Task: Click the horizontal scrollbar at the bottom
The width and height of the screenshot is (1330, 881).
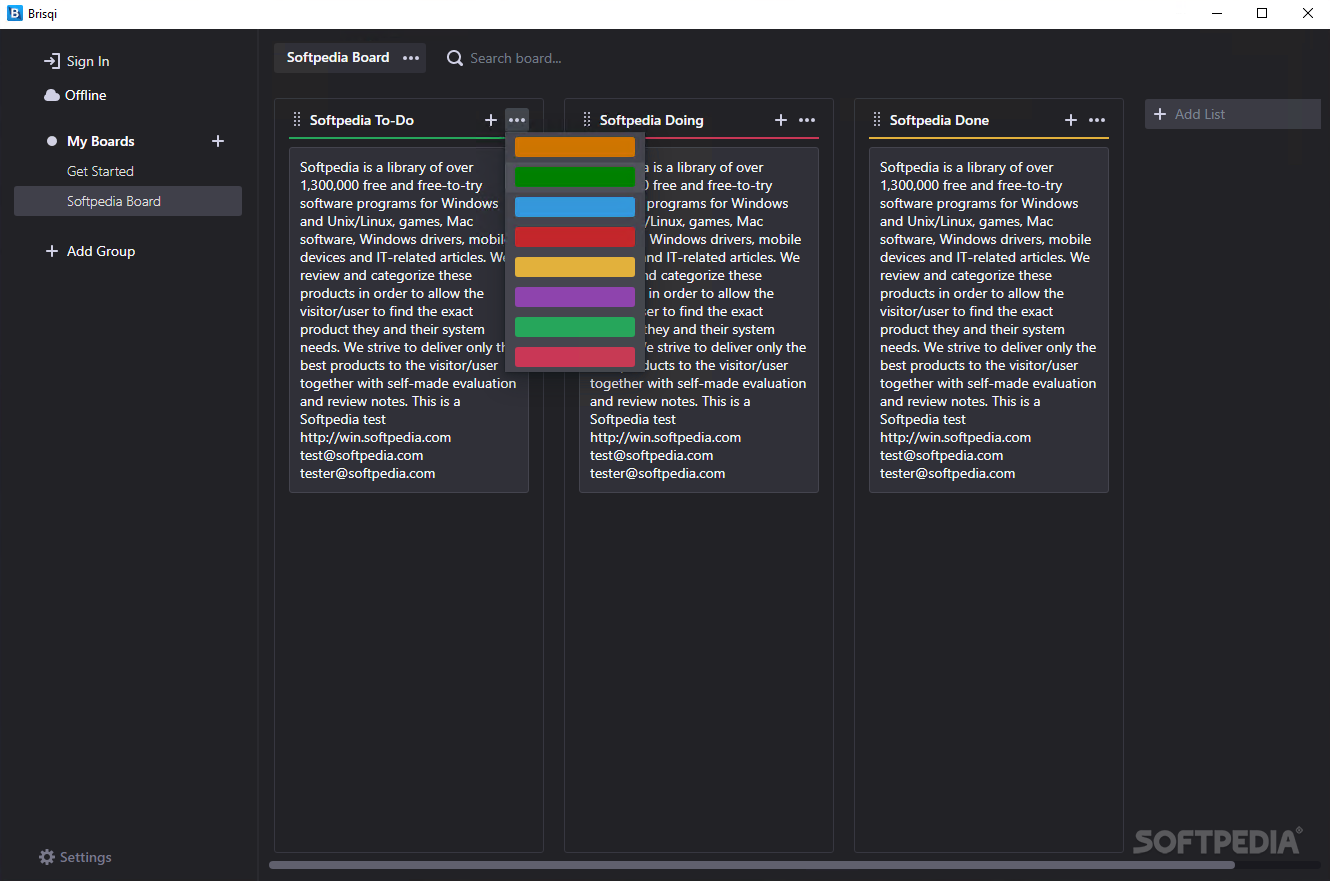Action: point(752,865)
